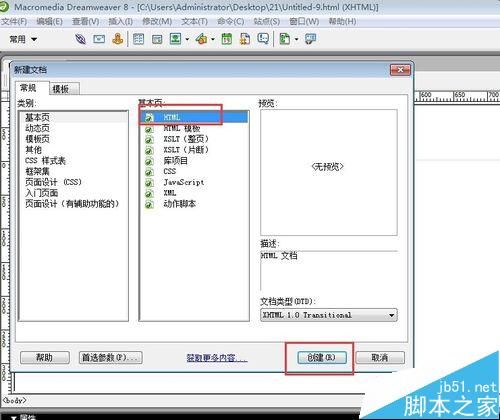This screenshot has width=500, height=420.
Task: Open the 文本(T) menu
Action: coord(194,22)
